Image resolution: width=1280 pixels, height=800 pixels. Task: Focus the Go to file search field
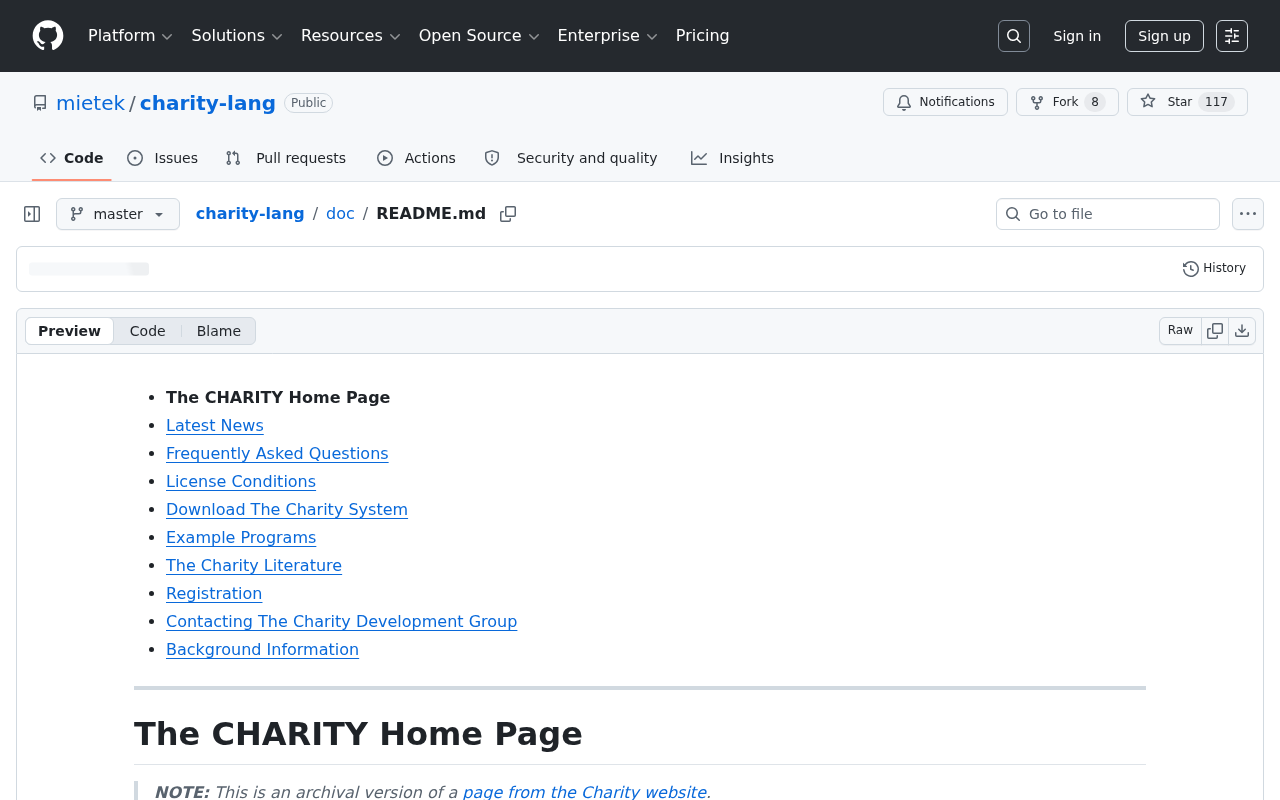tap(1108, 214)
